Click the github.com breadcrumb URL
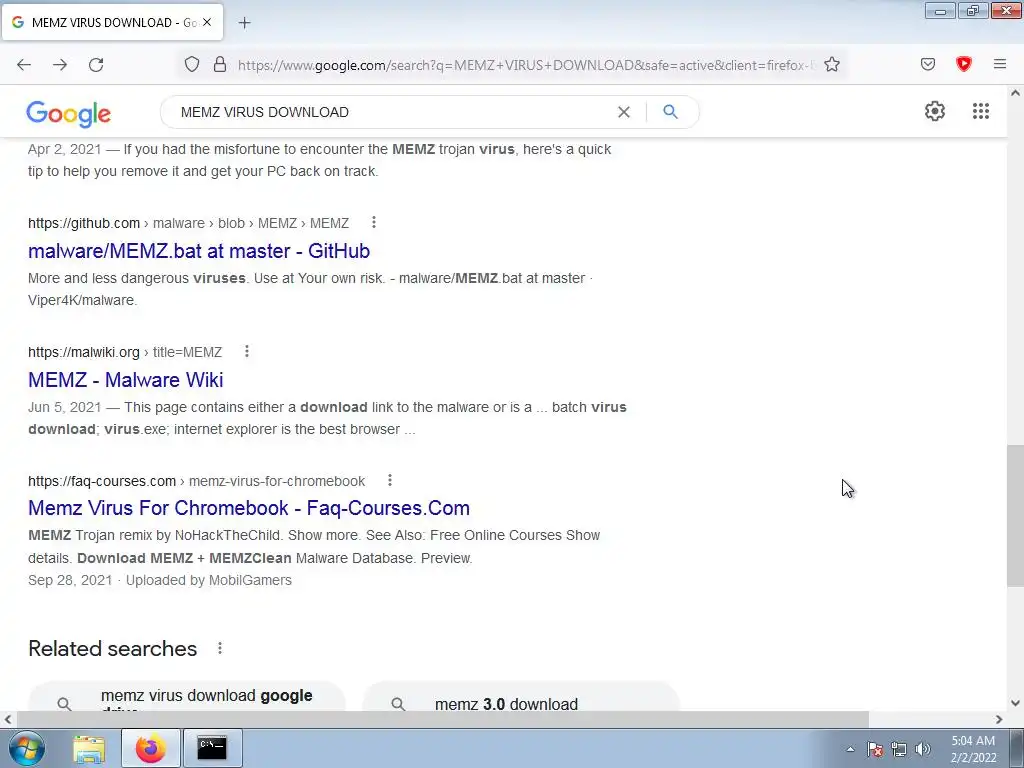 pyautogui.click(x=189, y=223)
